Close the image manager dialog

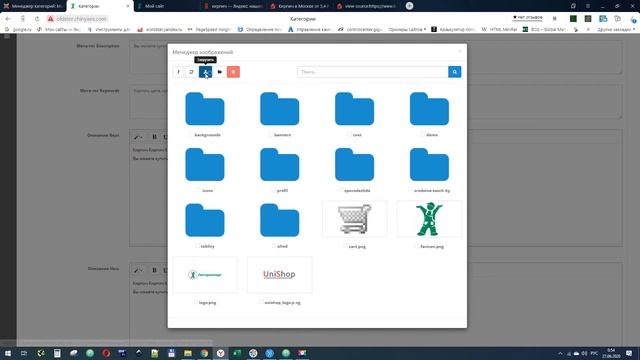click(x=460, y=51)
